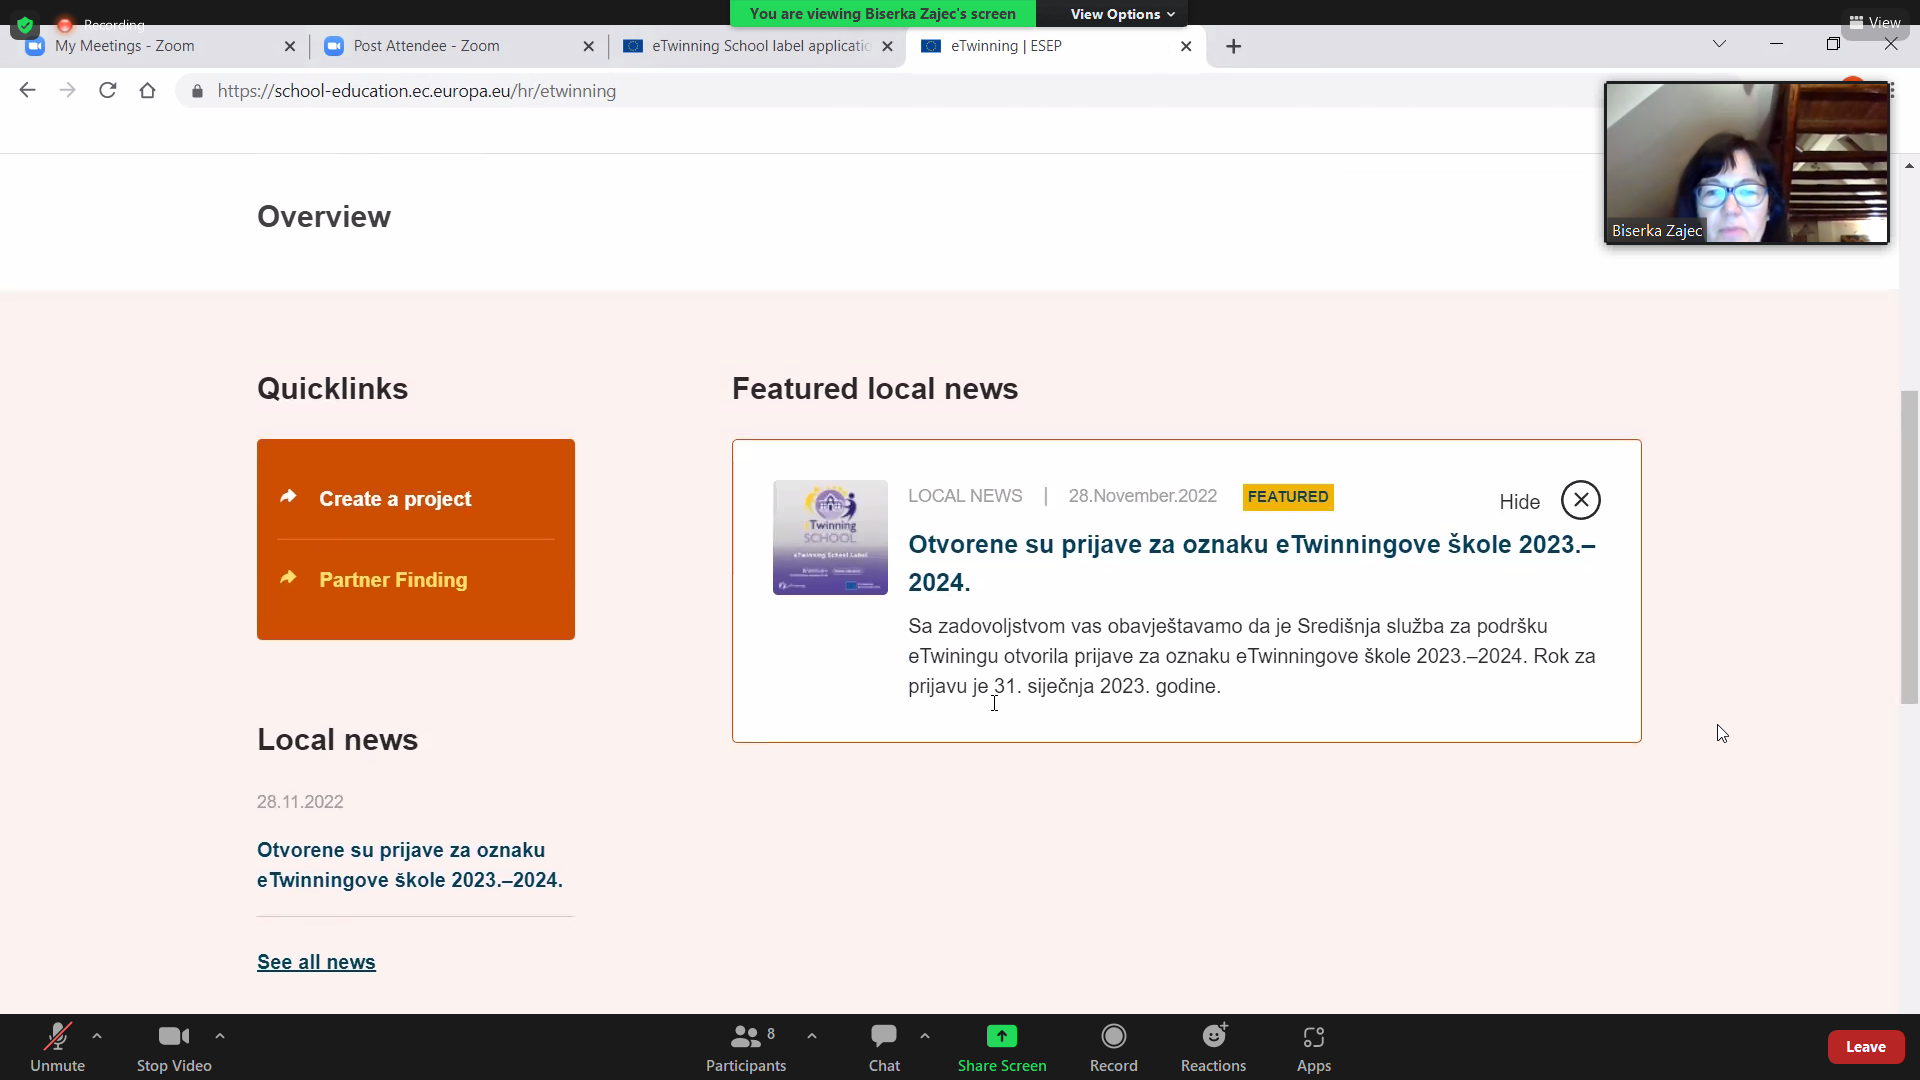1920x1080 pixels.
Task: Close the eTwinning | ESEP tab
Action: 1186,46
